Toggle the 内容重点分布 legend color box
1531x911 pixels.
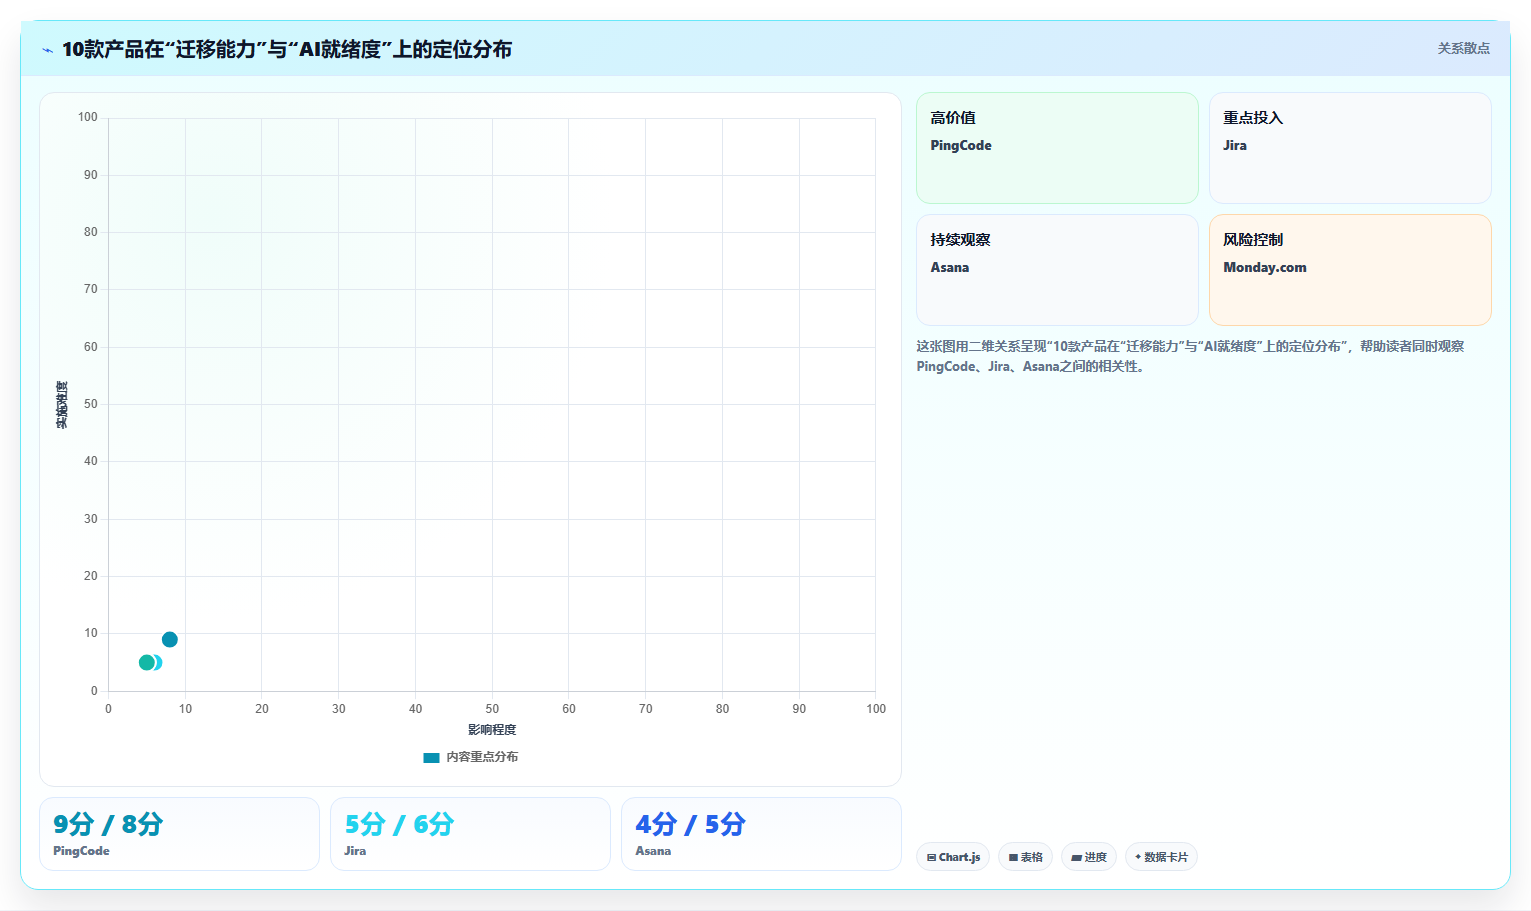click(x=431, y=758)
